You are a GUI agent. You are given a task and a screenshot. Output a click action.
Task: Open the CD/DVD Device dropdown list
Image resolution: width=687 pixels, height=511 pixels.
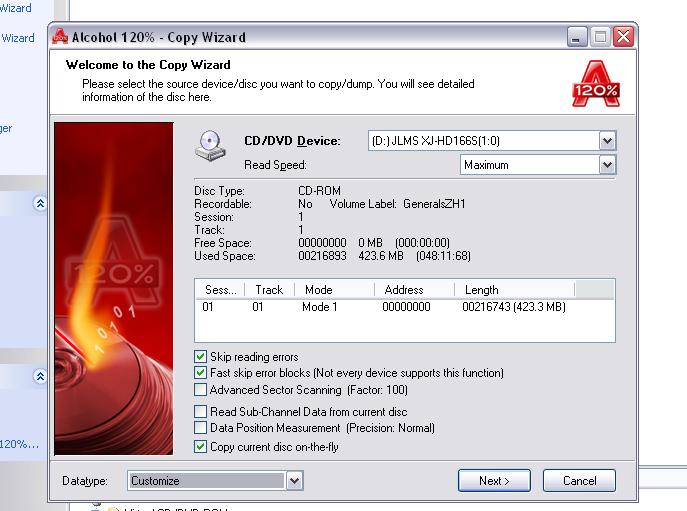pos(607,141)
